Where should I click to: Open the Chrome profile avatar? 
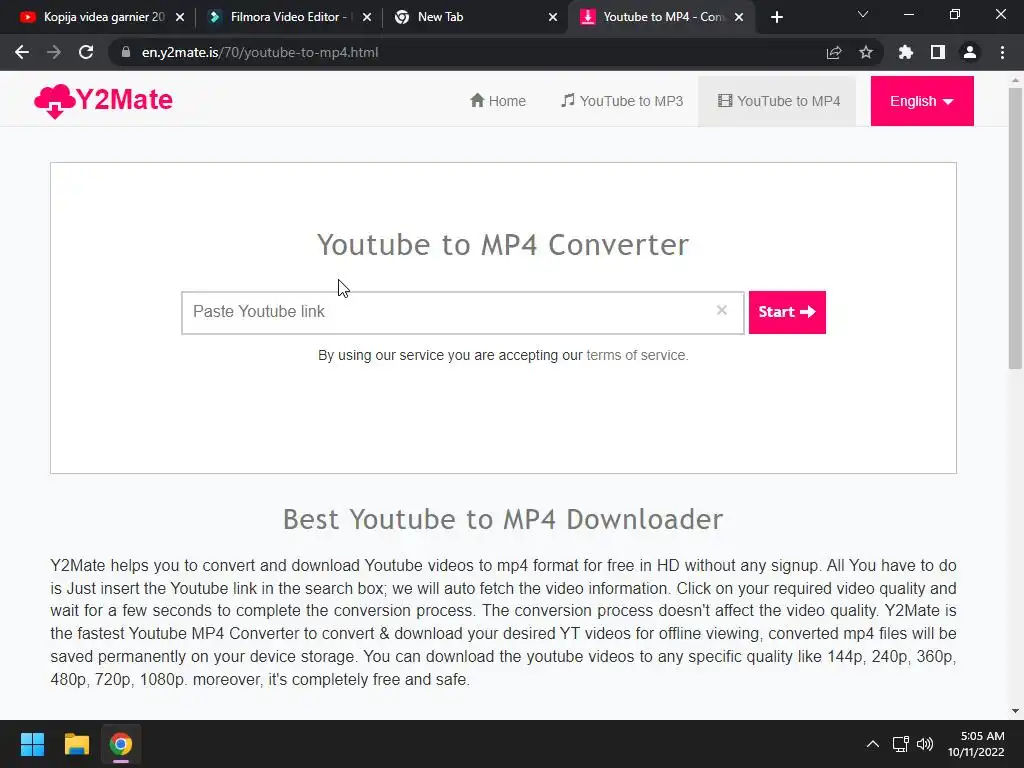[970, 52]
